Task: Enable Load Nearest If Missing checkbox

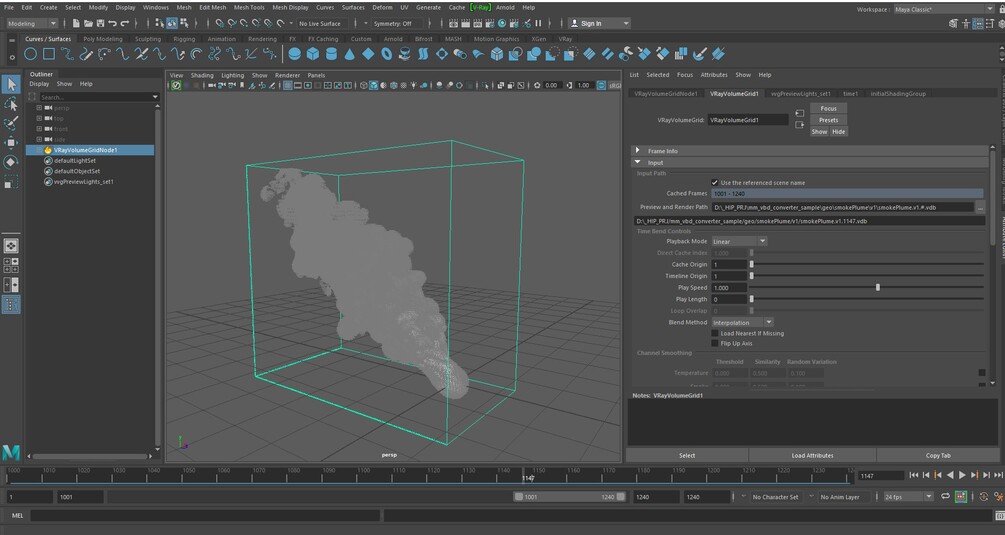Action: (x=714, y=333)
